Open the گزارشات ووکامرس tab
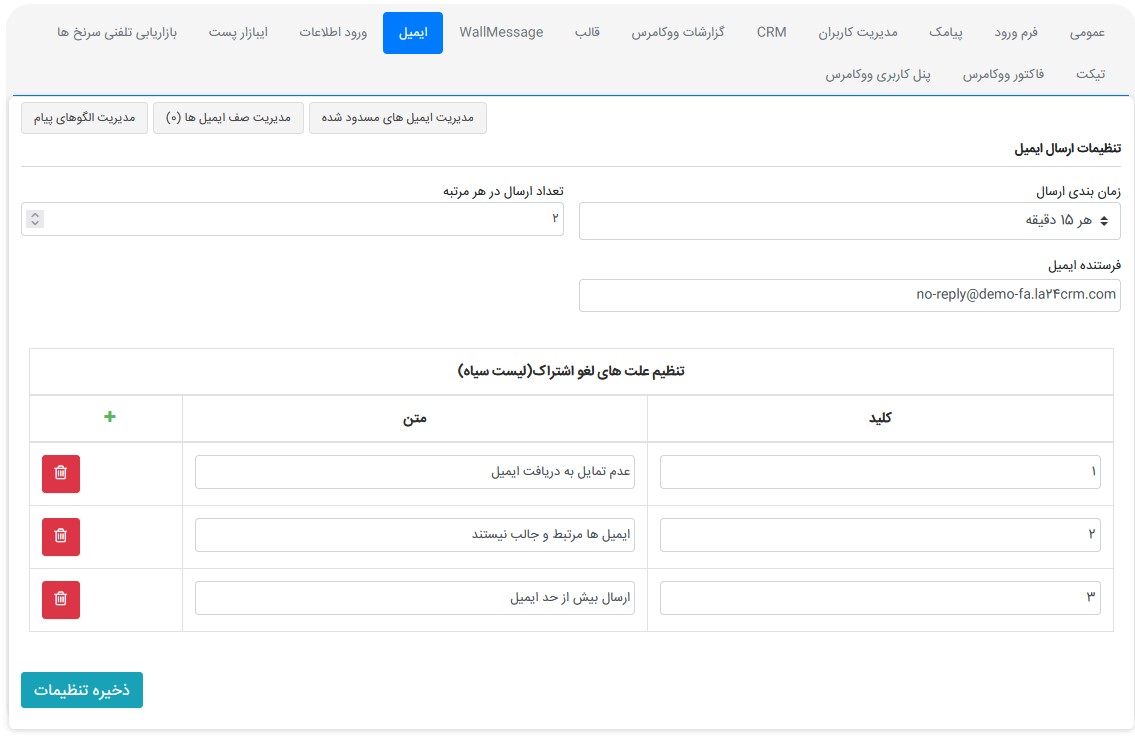1135x738 pixels. 677,33
